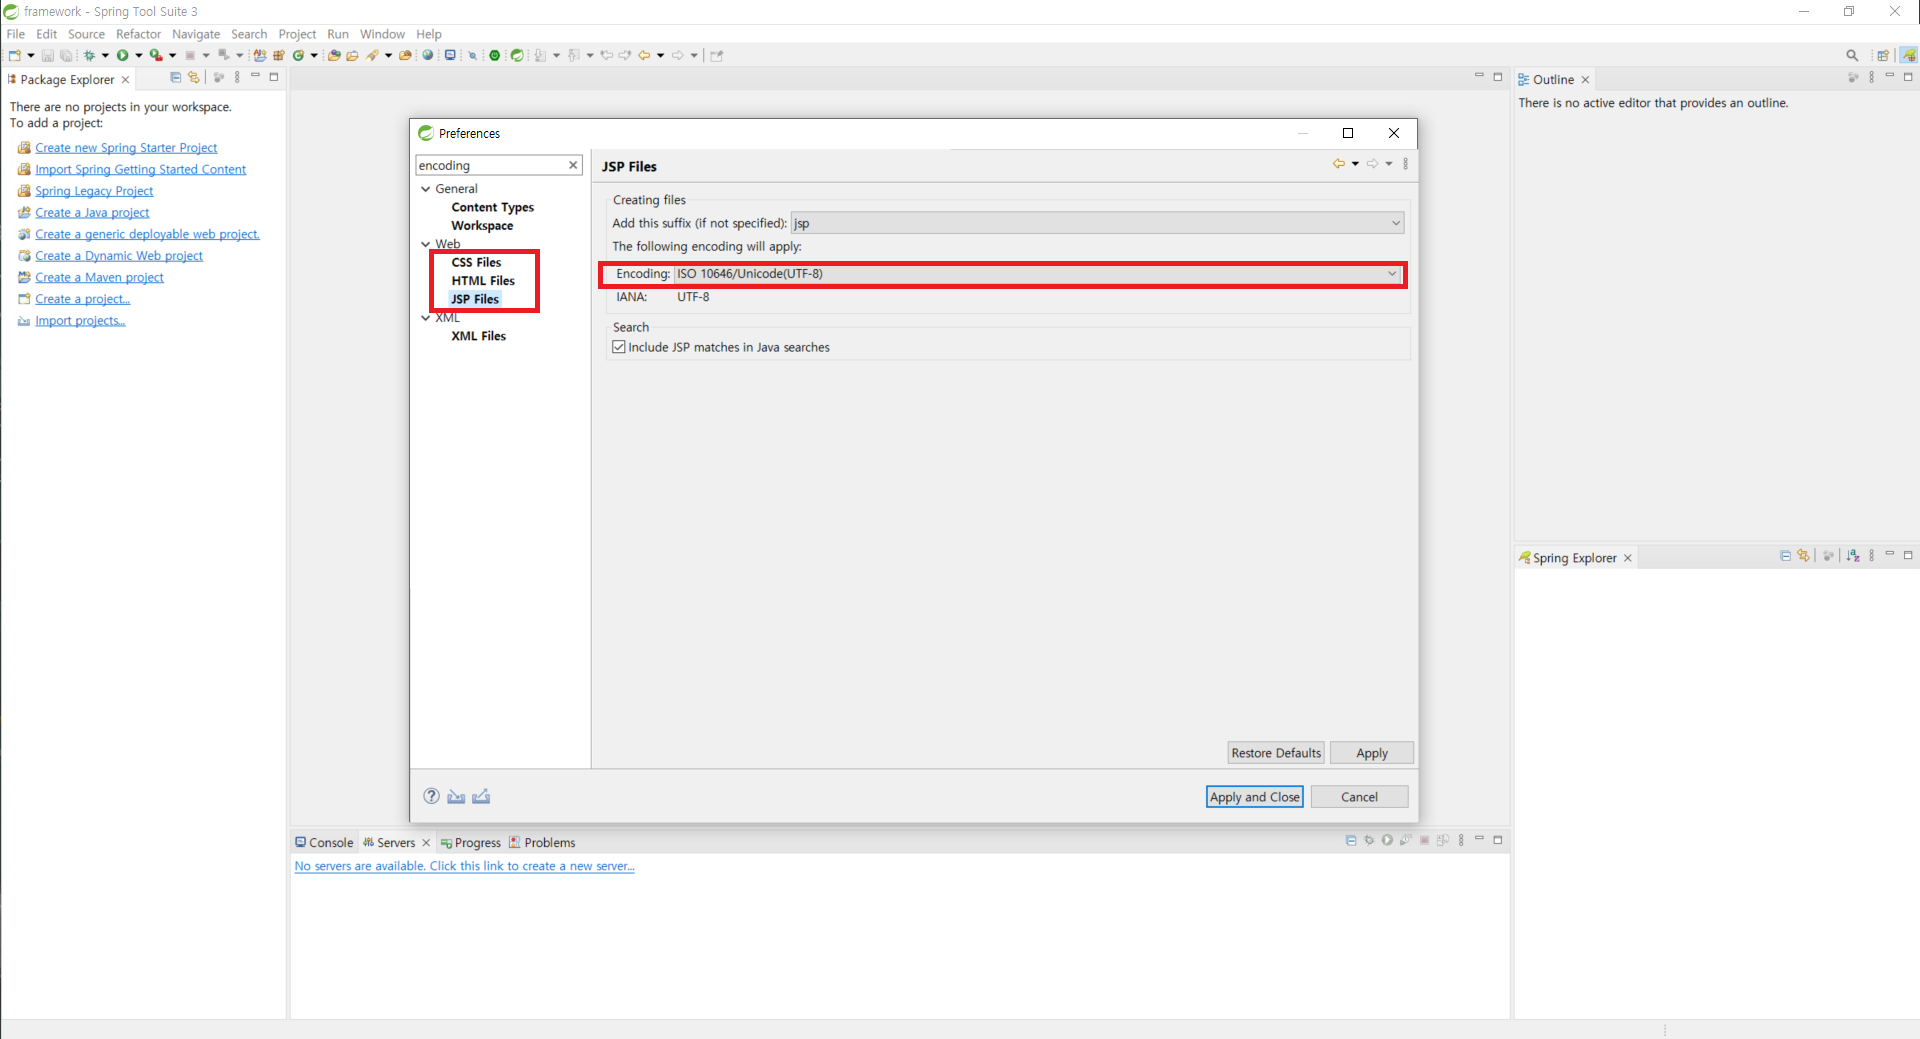Click the green Spring leaf toolbar icon
The image size is (1920, 1039).
click(x=517, y=55)
